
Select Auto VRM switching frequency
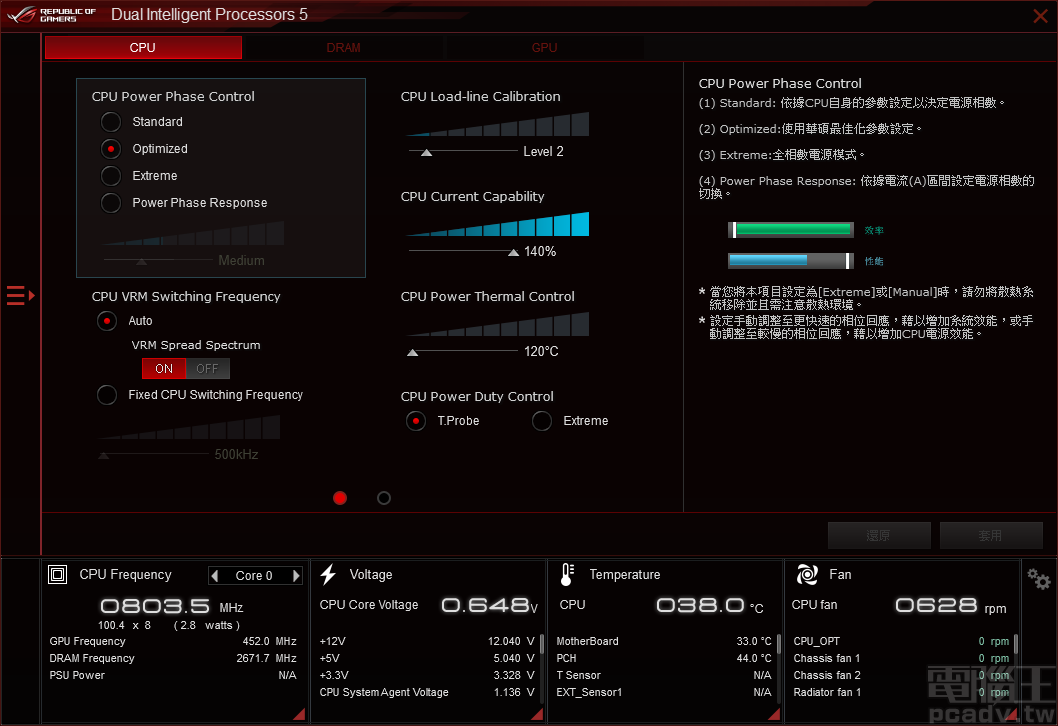click(107, 320)
